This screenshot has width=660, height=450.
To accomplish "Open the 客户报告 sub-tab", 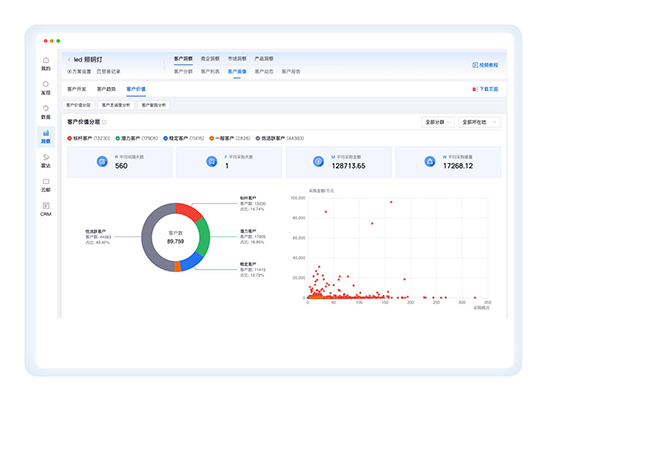I will point(291,72).
